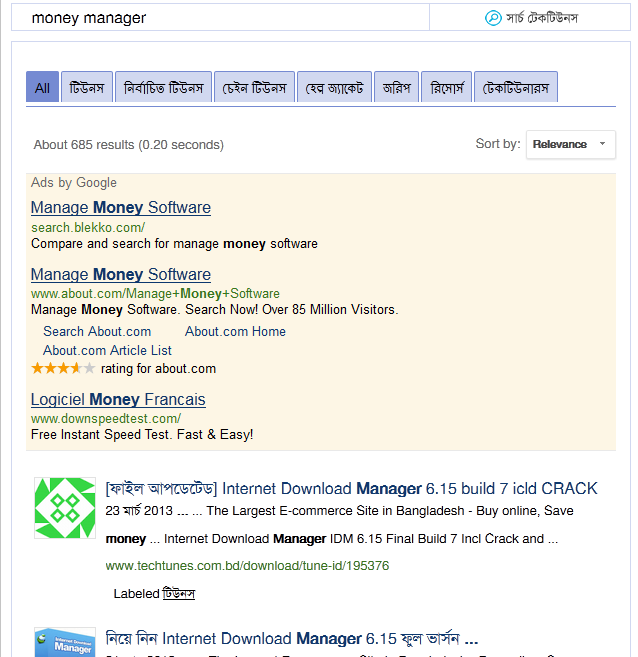
Task: Select the All tab
Action: coord(42,87)
